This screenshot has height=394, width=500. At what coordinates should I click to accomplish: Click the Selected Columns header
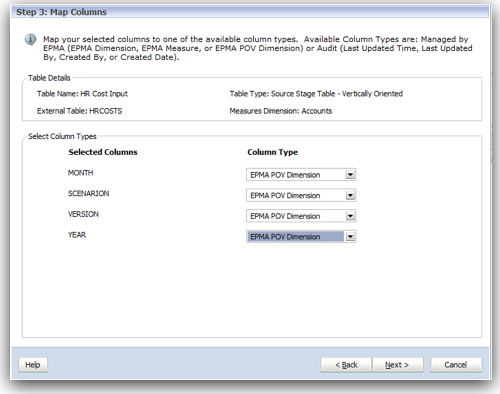click(x=103, y=152)
